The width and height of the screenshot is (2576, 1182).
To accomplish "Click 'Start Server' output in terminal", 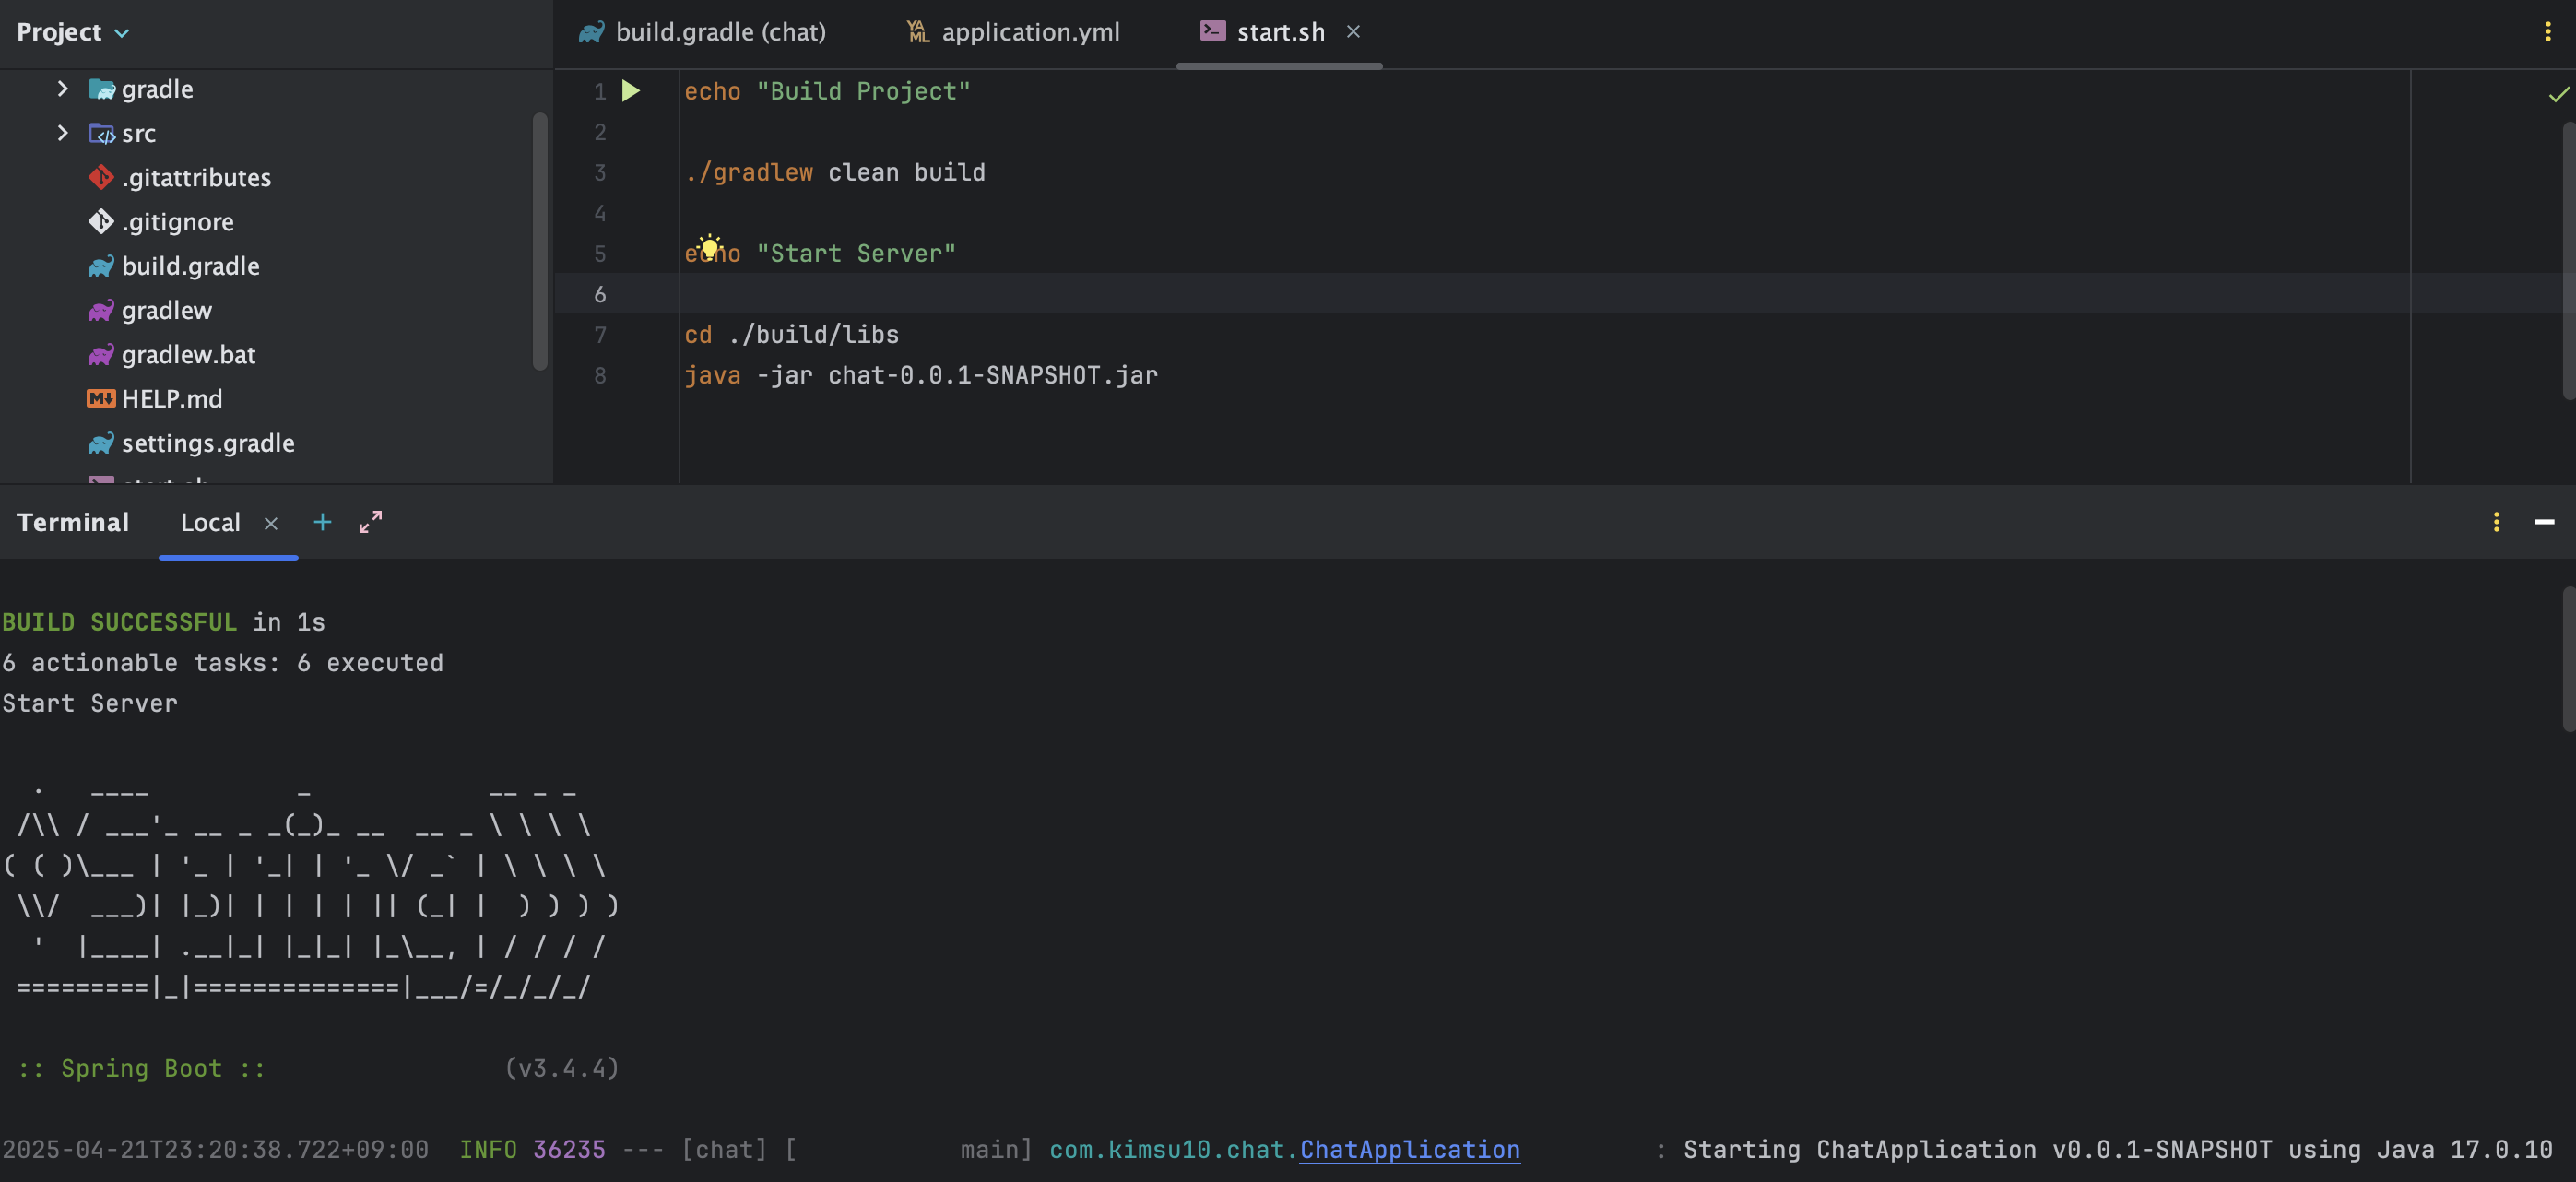I will tap(90, 703).
